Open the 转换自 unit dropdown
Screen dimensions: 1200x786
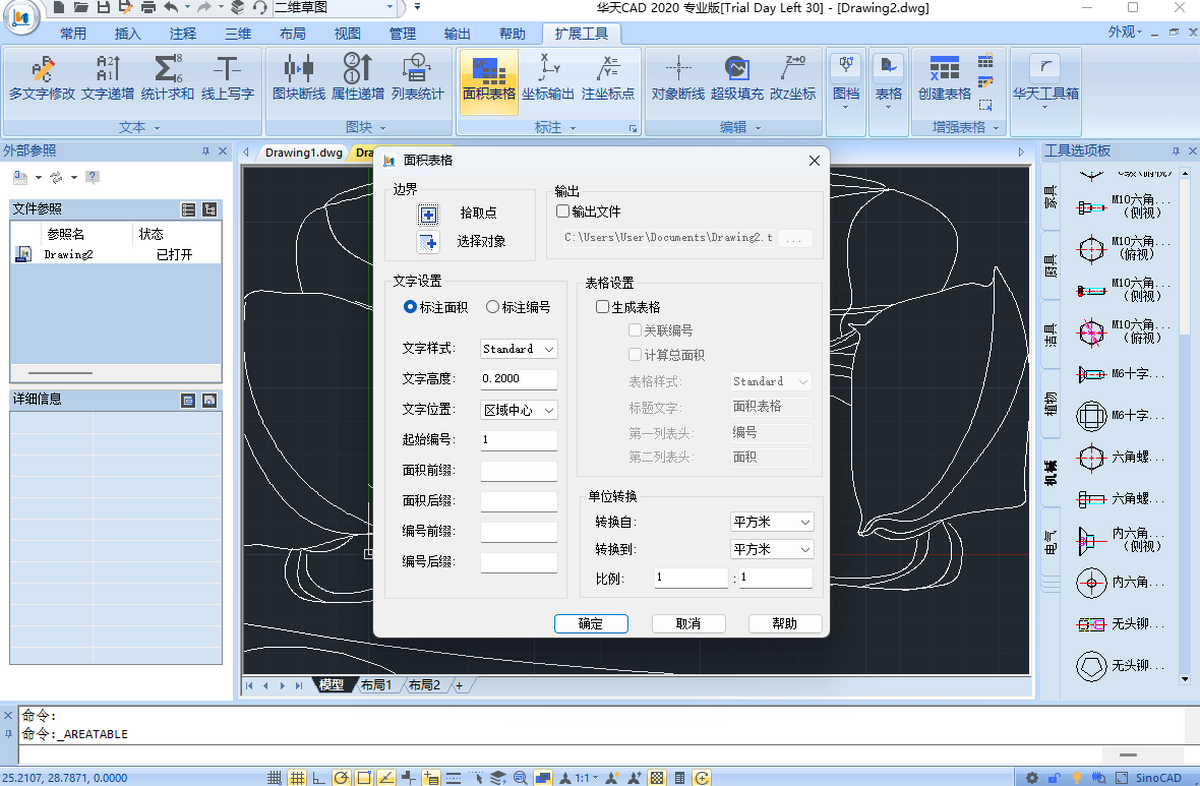[x=772, y=522]
